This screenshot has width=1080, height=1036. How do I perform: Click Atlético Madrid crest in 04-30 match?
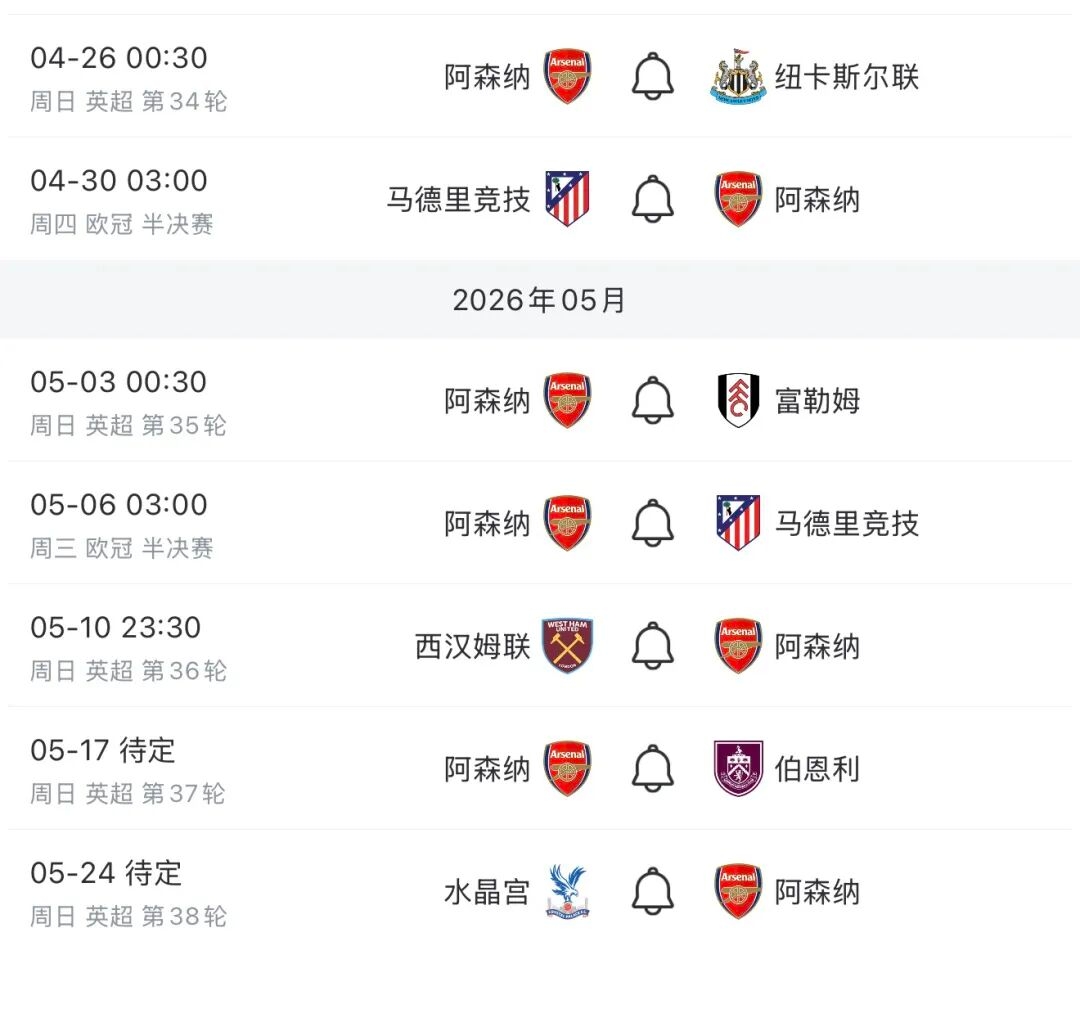[567, 199]
